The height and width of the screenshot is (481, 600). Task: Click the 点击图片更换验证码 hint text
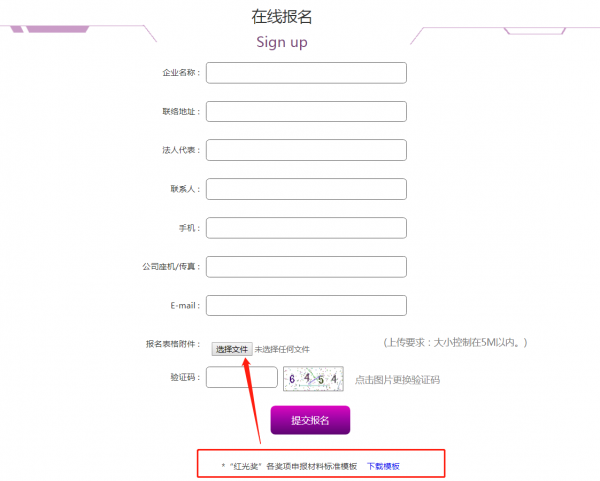tap(397, 380)
